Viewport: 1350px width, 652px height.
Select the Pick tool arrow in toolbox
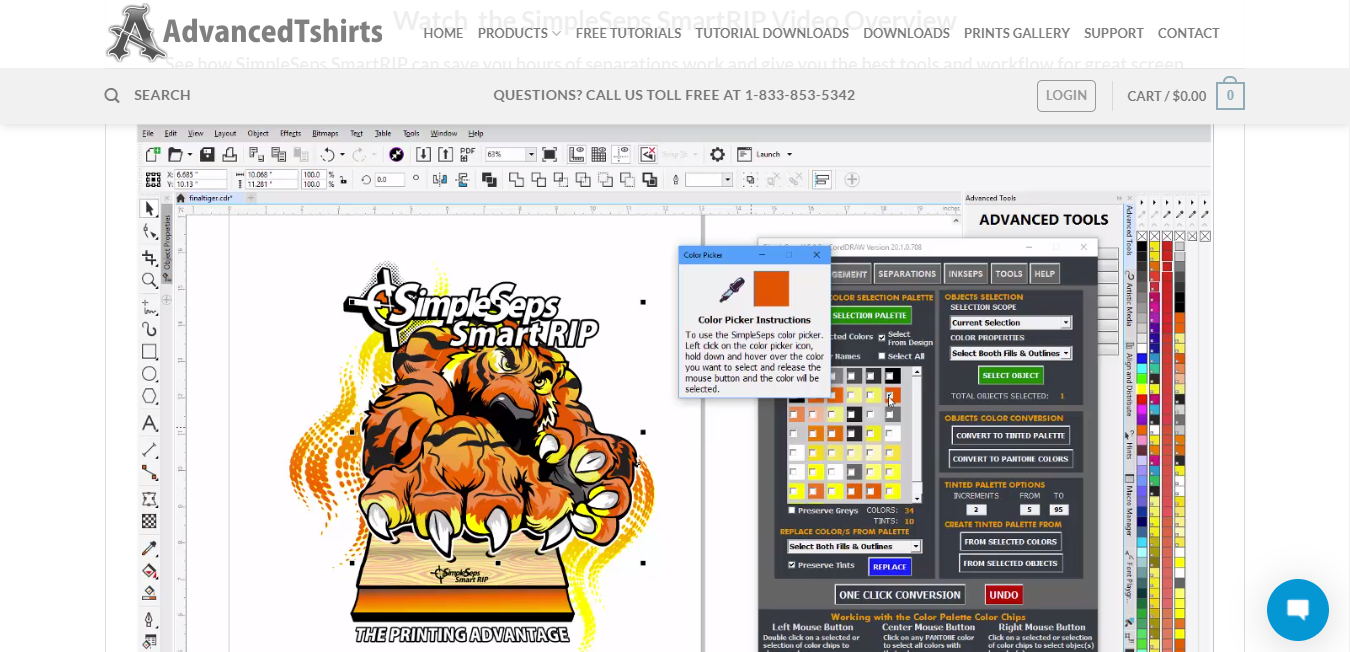pos(149,208)
